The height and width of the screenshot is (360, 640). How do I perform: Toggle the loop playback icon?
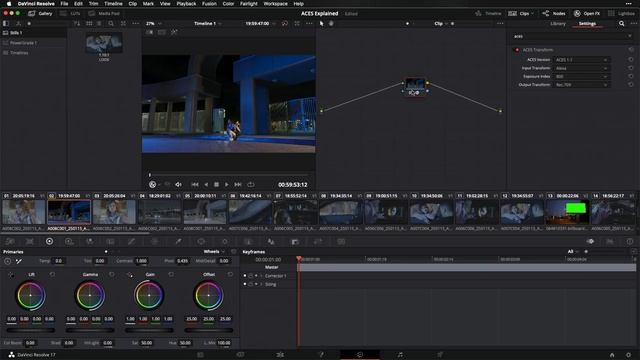pyautogui.click(x=251, y=185)
